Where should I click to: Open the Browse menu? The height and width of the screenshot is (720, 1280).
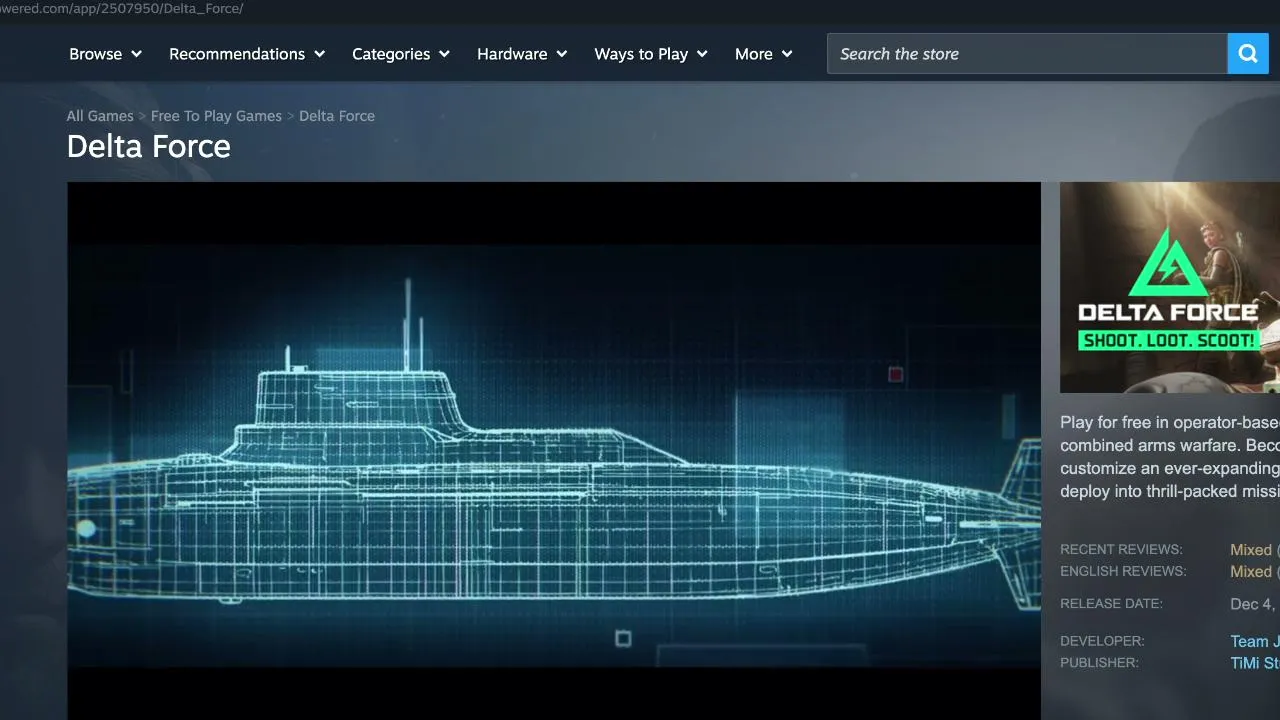(105, 54)
